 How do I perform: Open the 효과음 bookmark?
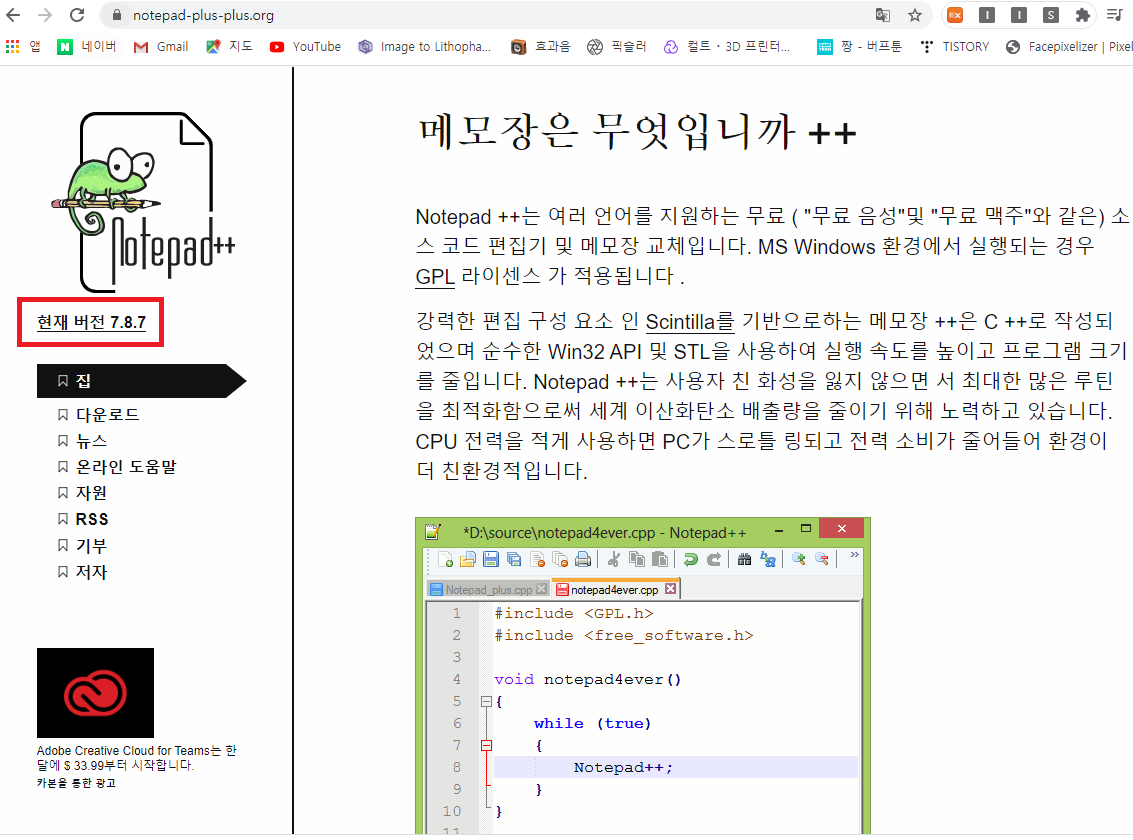[x=540, y=47]
